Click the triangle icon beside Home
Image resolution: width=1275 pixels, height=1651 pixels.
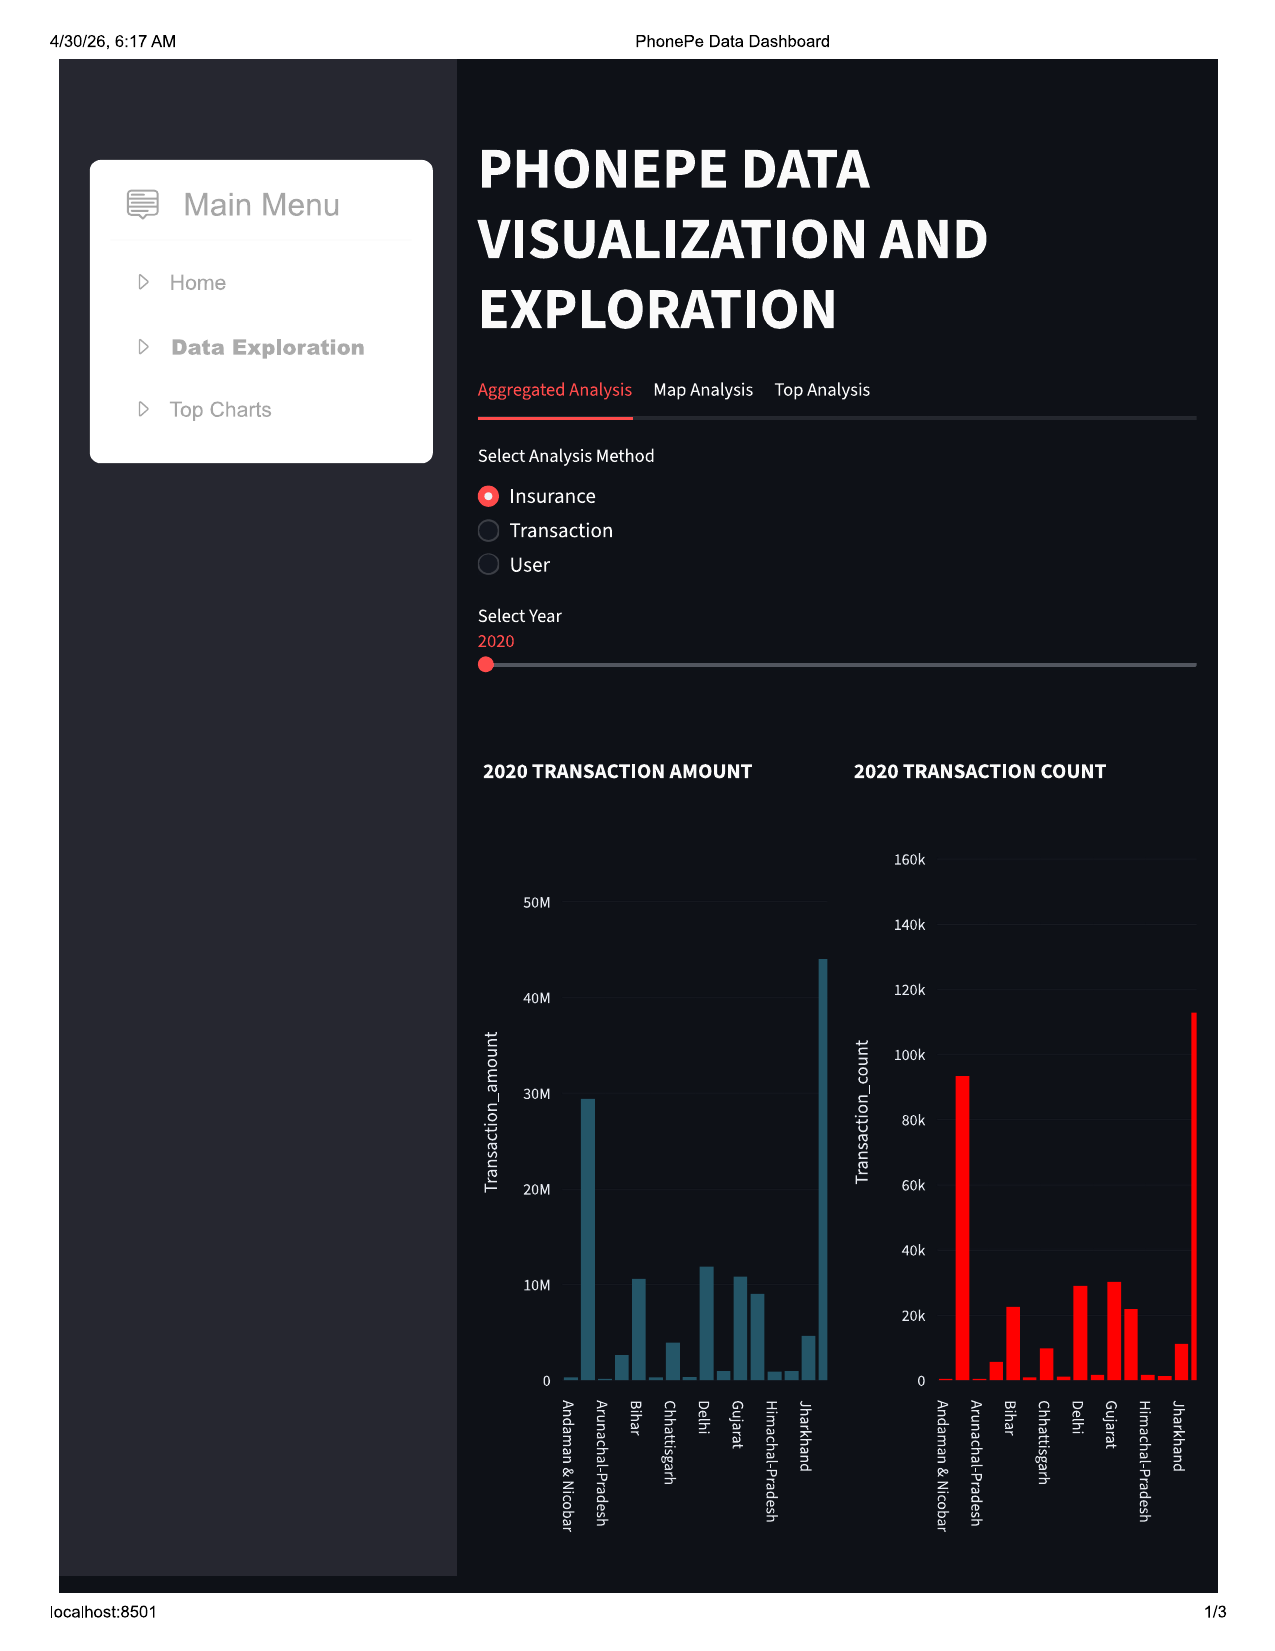tap(144, 282)
